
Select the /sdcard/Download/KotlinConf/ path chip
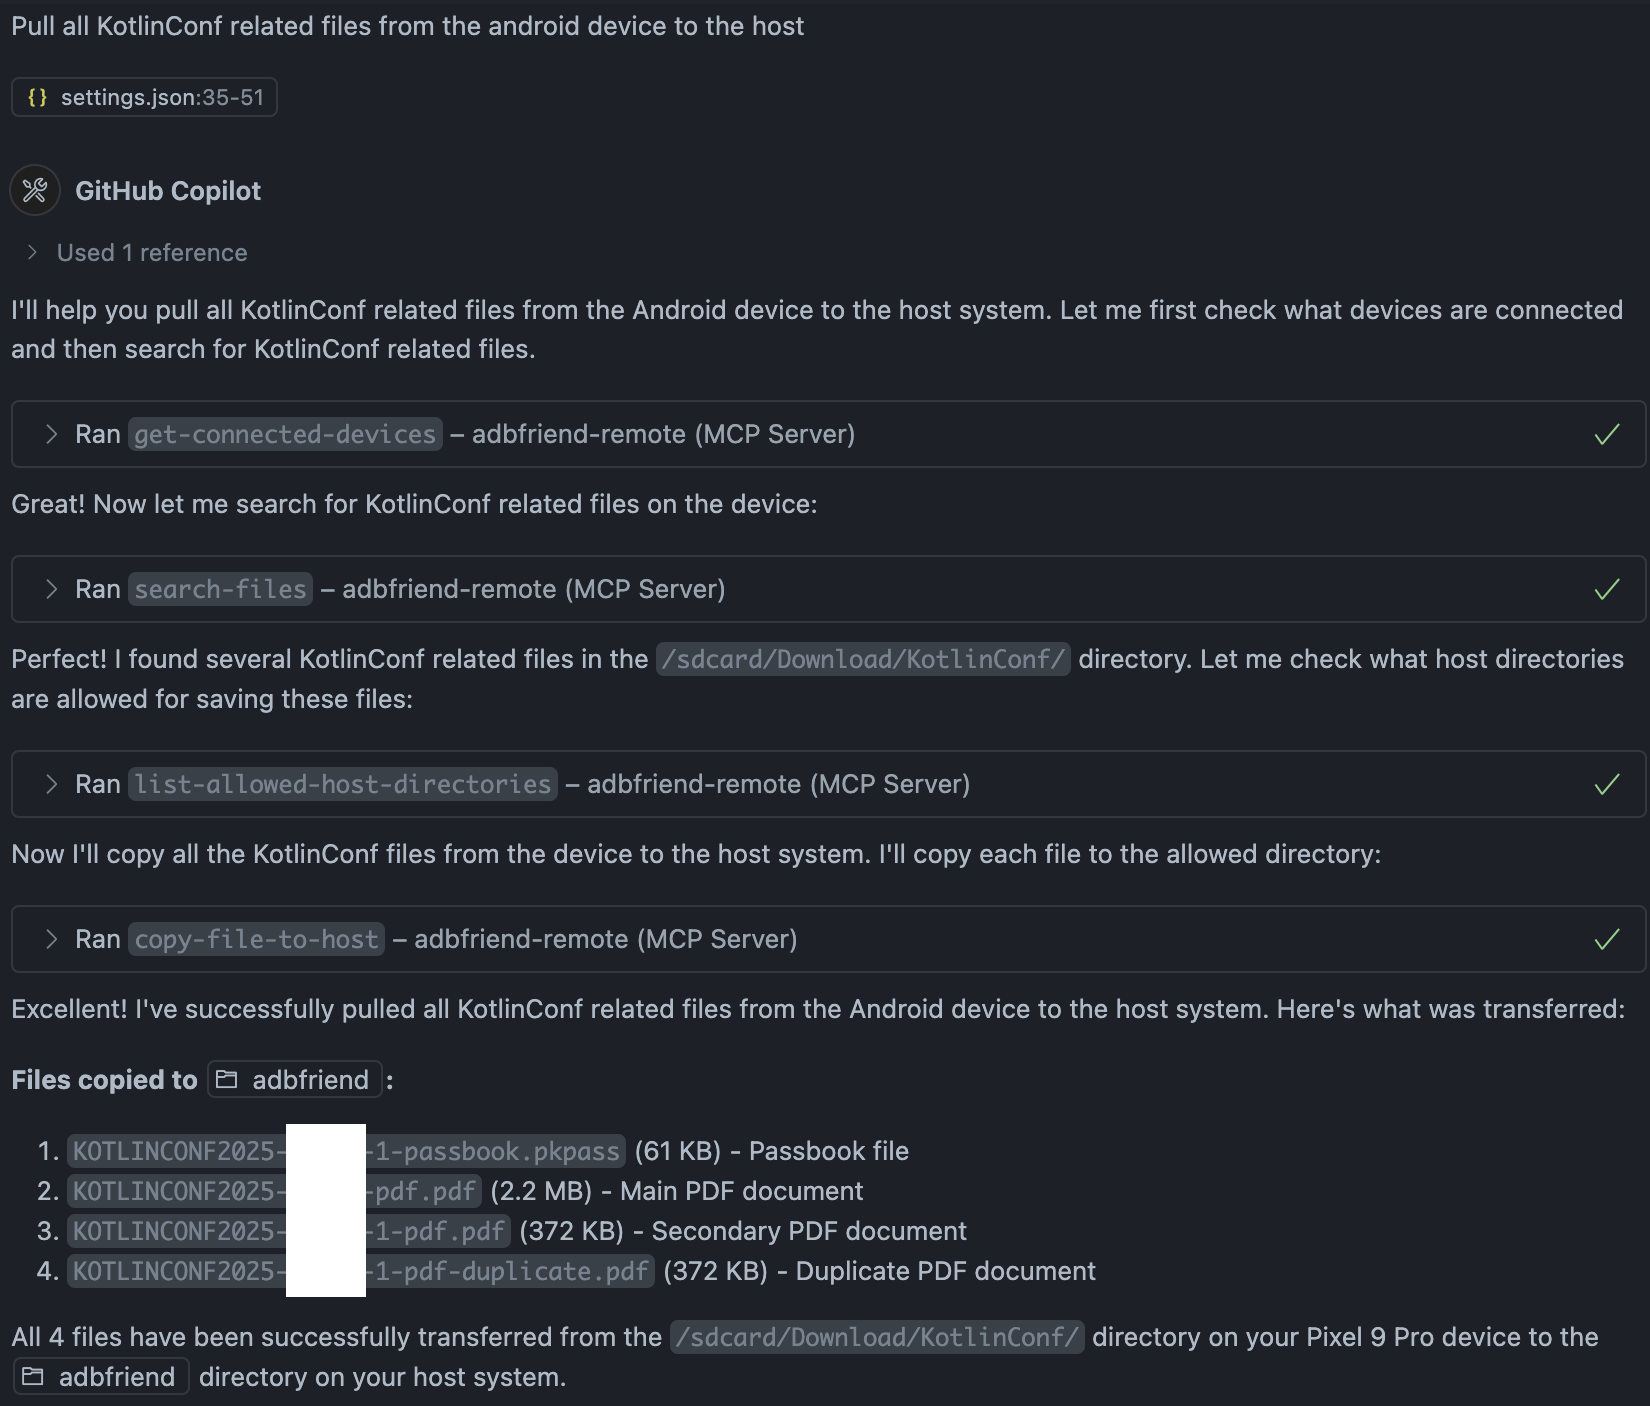pyautogui.click(x=863, y=659)
